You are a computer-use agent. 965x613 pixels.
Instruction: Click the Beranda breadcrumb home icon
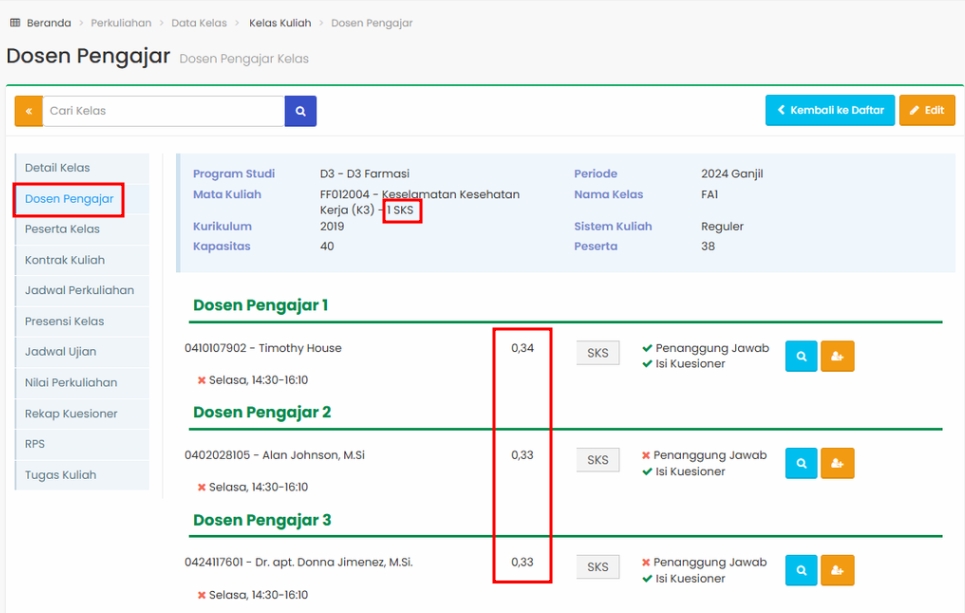[x=15, y=23]
